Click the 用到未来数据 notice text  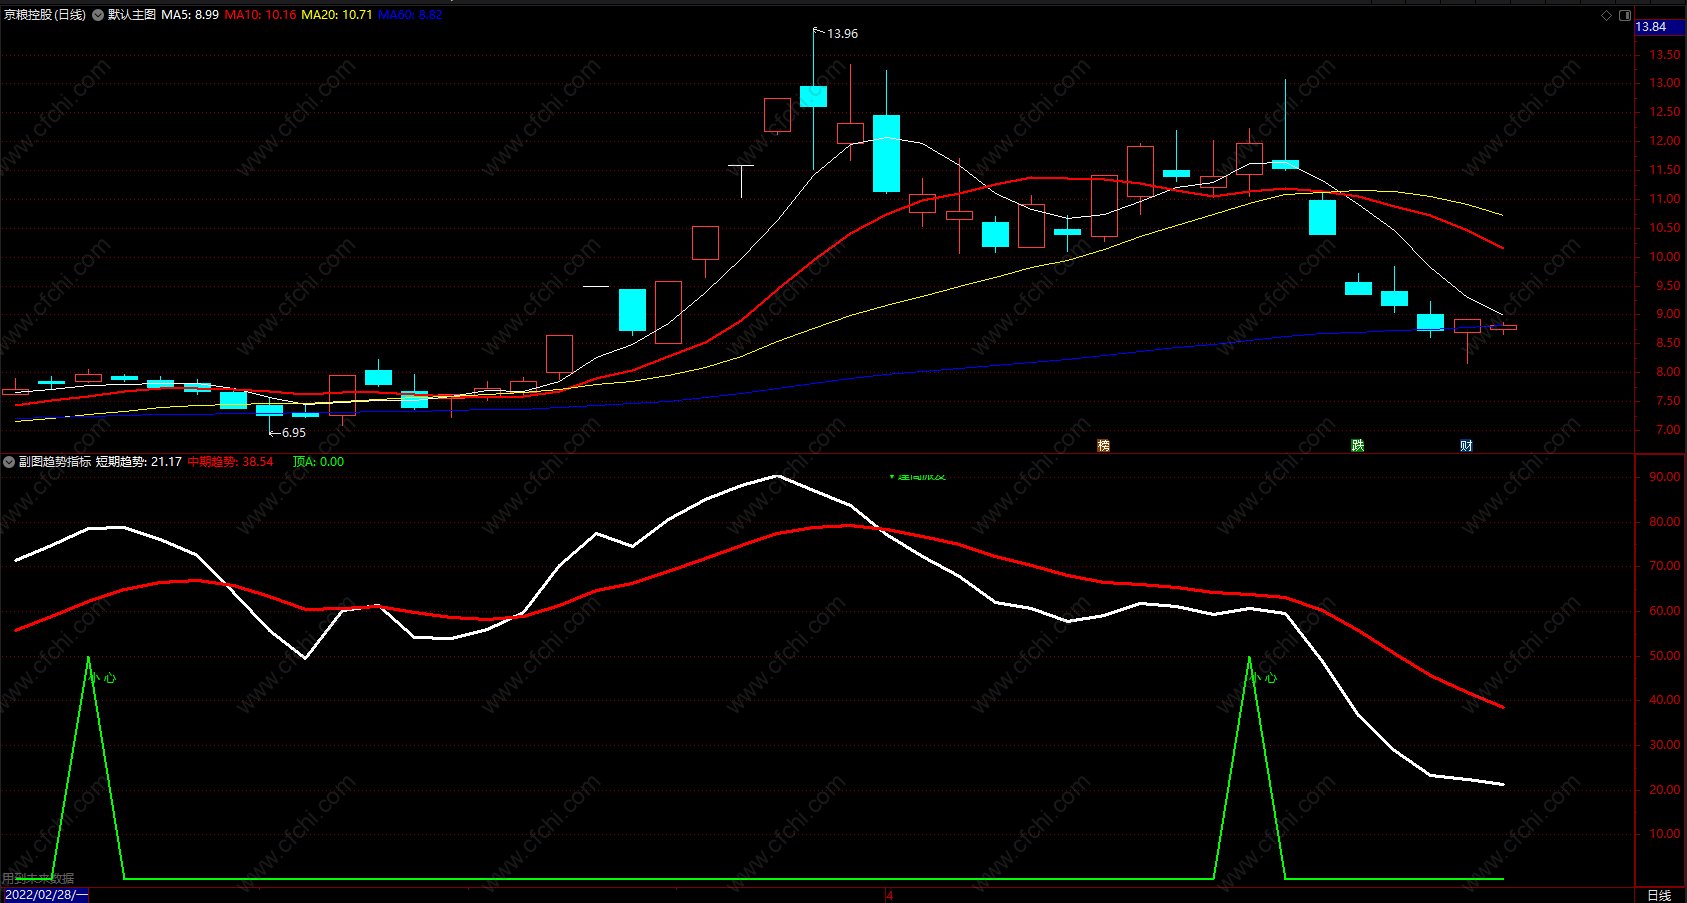[38, 879]
